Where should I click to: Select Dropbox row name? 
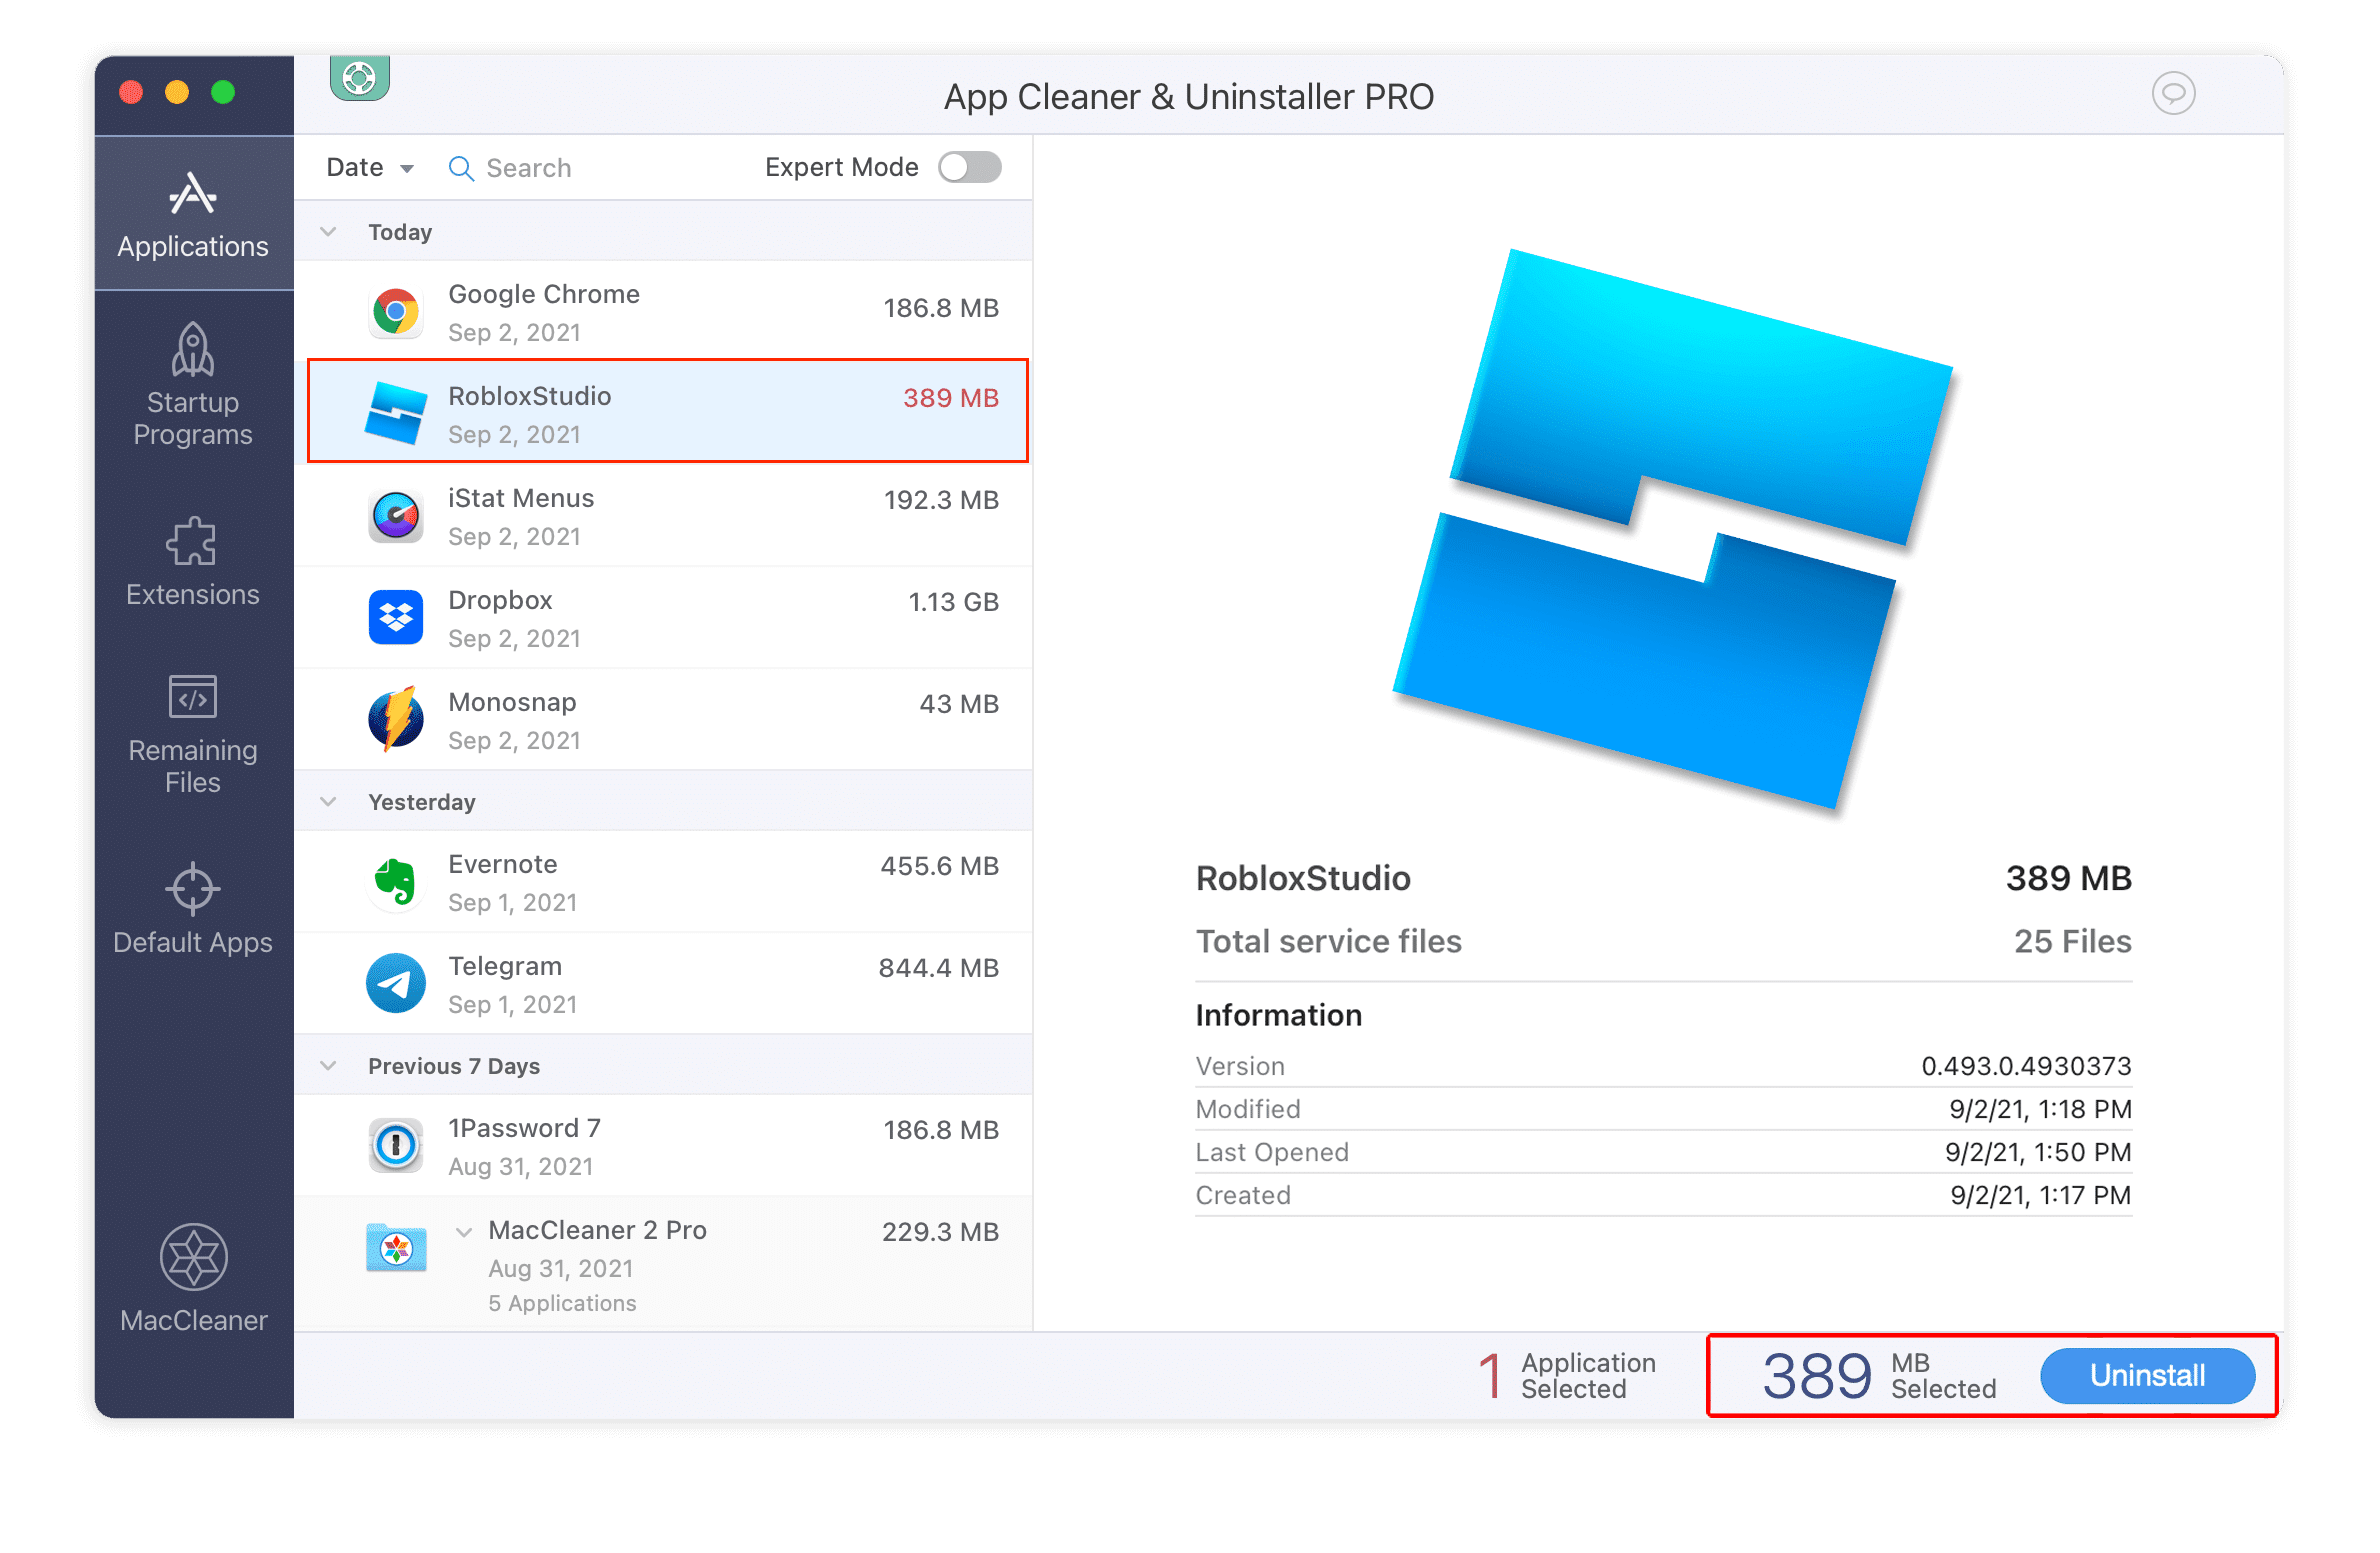click(500, 600)
